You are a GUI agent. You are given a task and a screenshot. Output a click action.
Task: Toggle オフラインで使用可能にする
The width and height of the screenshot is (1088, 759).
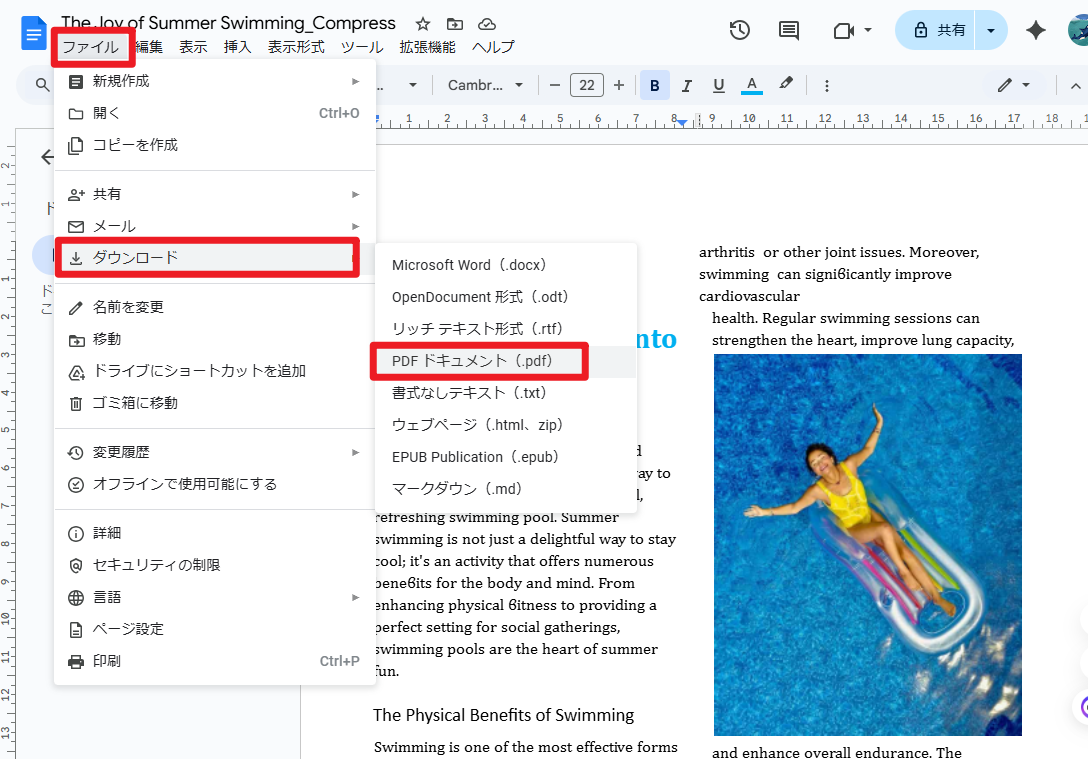tap(215, 484)
